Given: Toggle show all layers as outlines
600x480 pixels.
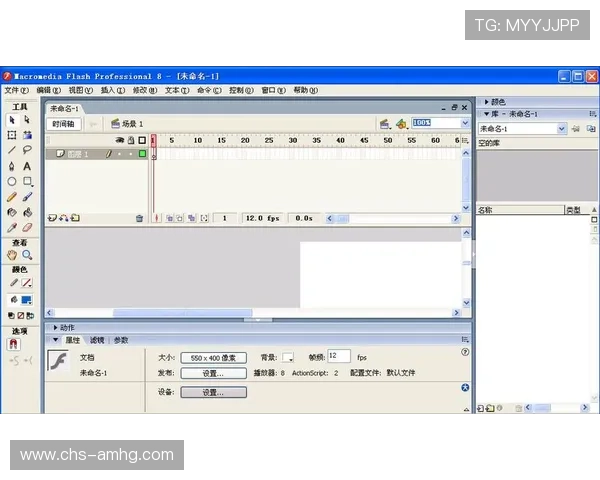Looking at the screenshot, I should (142, 140).
